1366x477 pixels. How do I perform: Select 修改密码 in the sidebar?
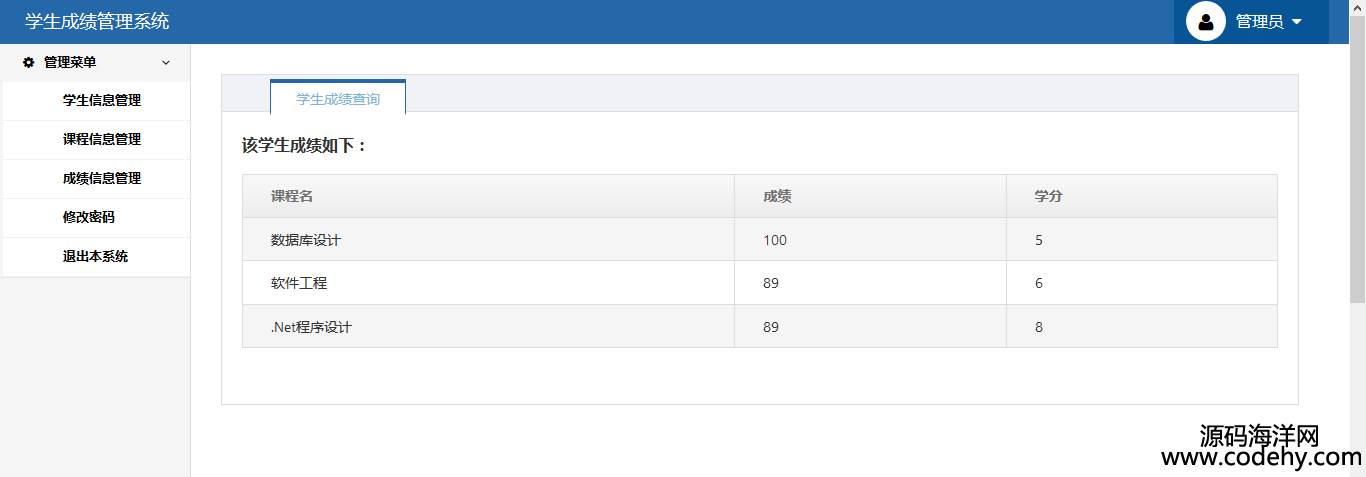[88, 217]
